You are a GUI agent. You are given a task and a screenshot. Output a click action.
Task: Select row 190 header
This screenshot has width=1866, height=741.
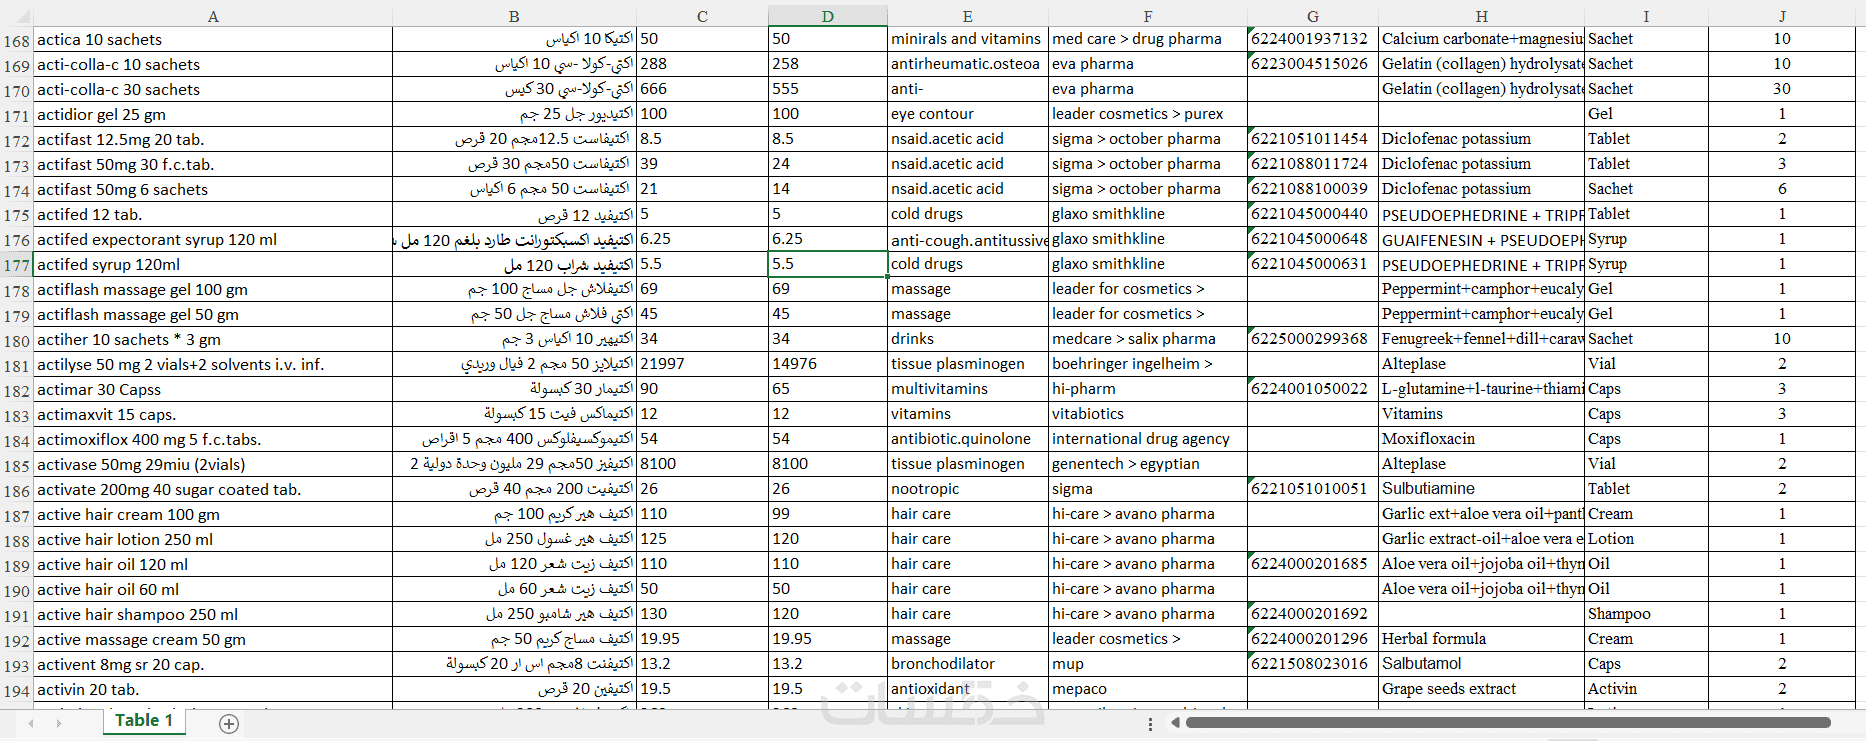click(x=17, y=590)
